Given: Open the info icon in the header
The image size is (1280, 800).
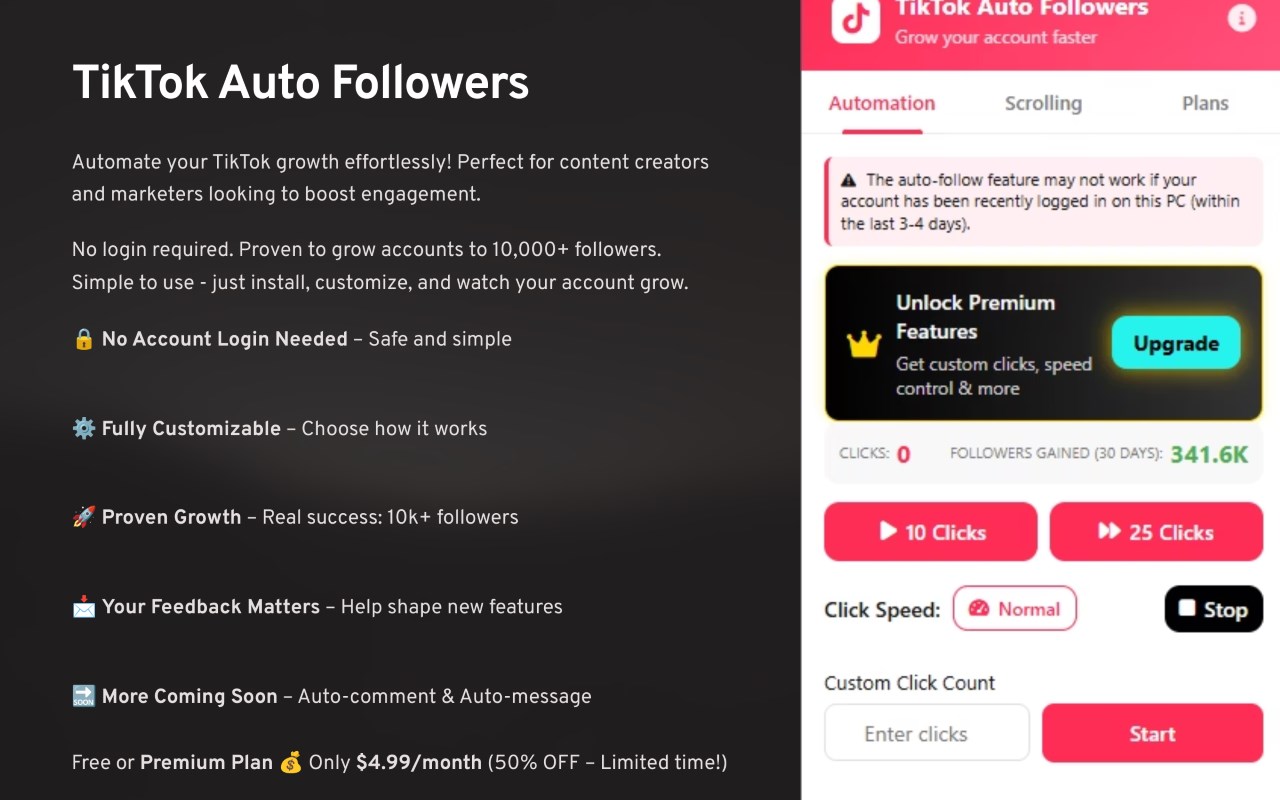Looking at the screenshot, I should point(1241,18).
